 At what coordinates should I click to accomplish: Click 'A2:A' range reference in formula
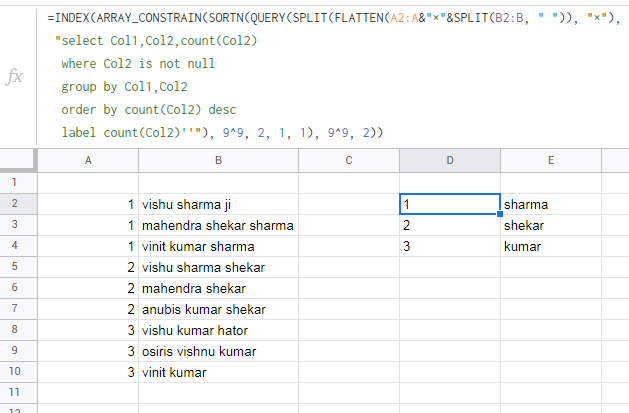pyautogui.click(x=404, y=18)
